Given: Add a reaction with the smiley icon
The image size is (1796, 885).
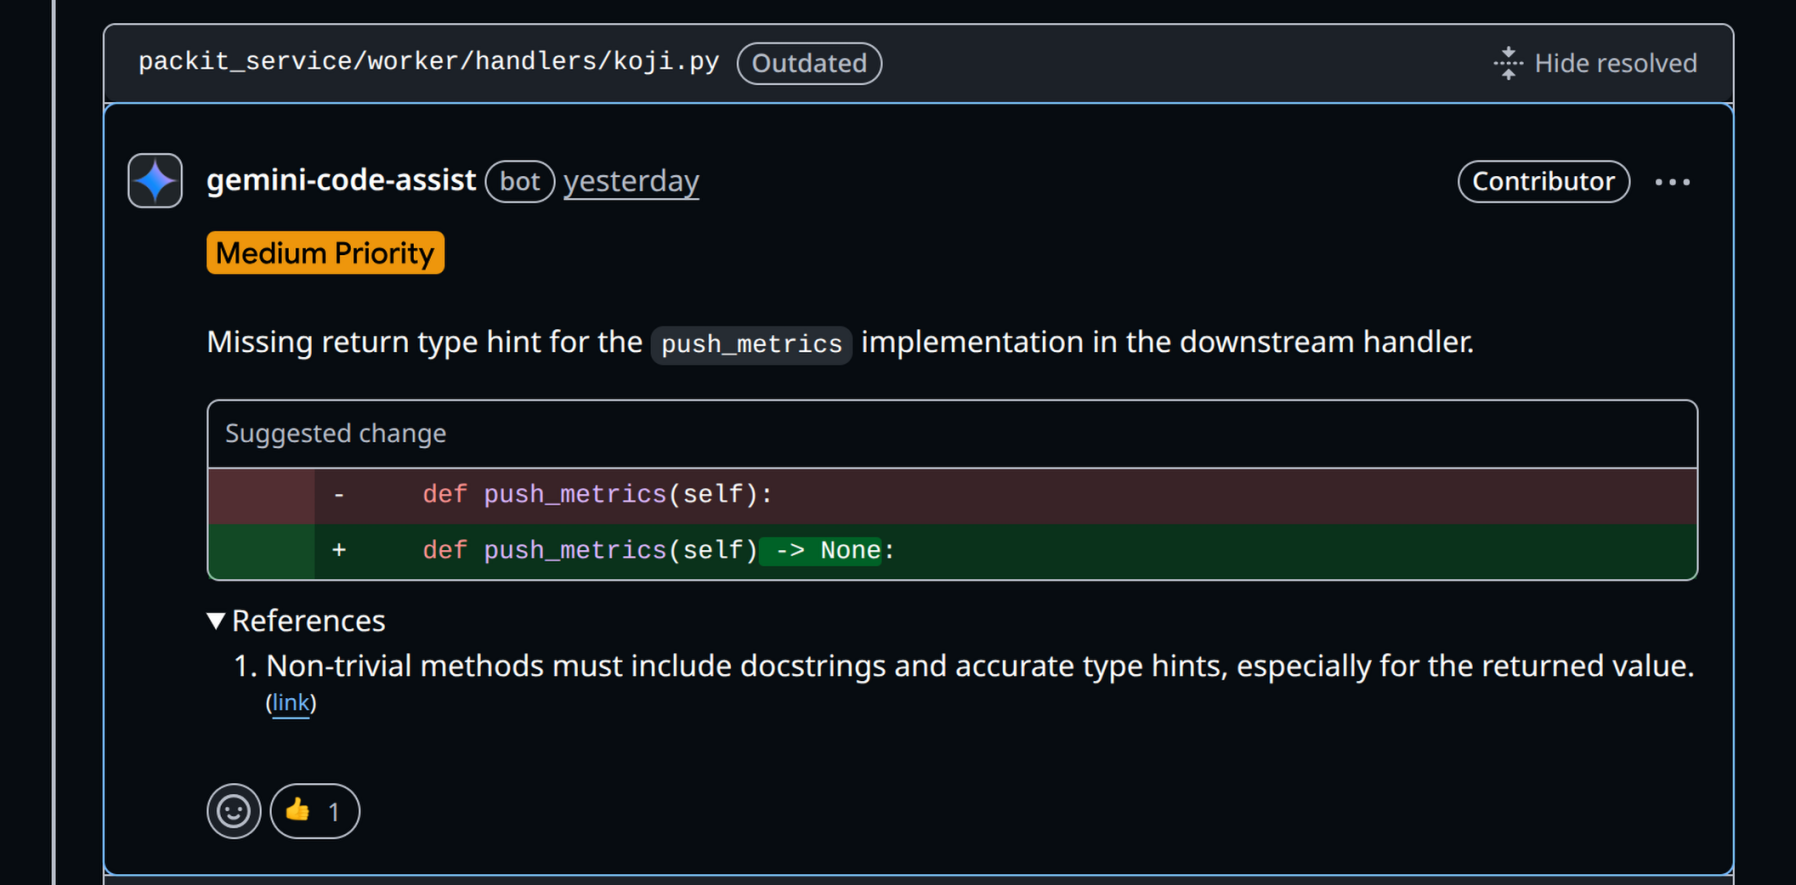Looking at the screenshot, I should [234, 811].
